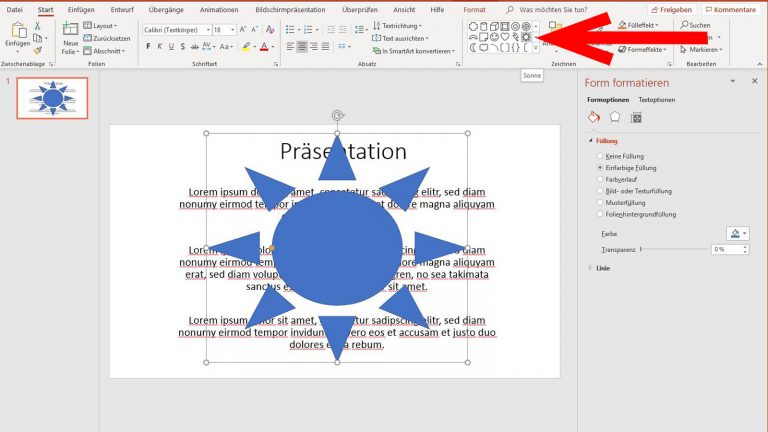The width and height of the screenshot is (768, 432).
Task: Click the Suchen button
Action: point(695,25)
